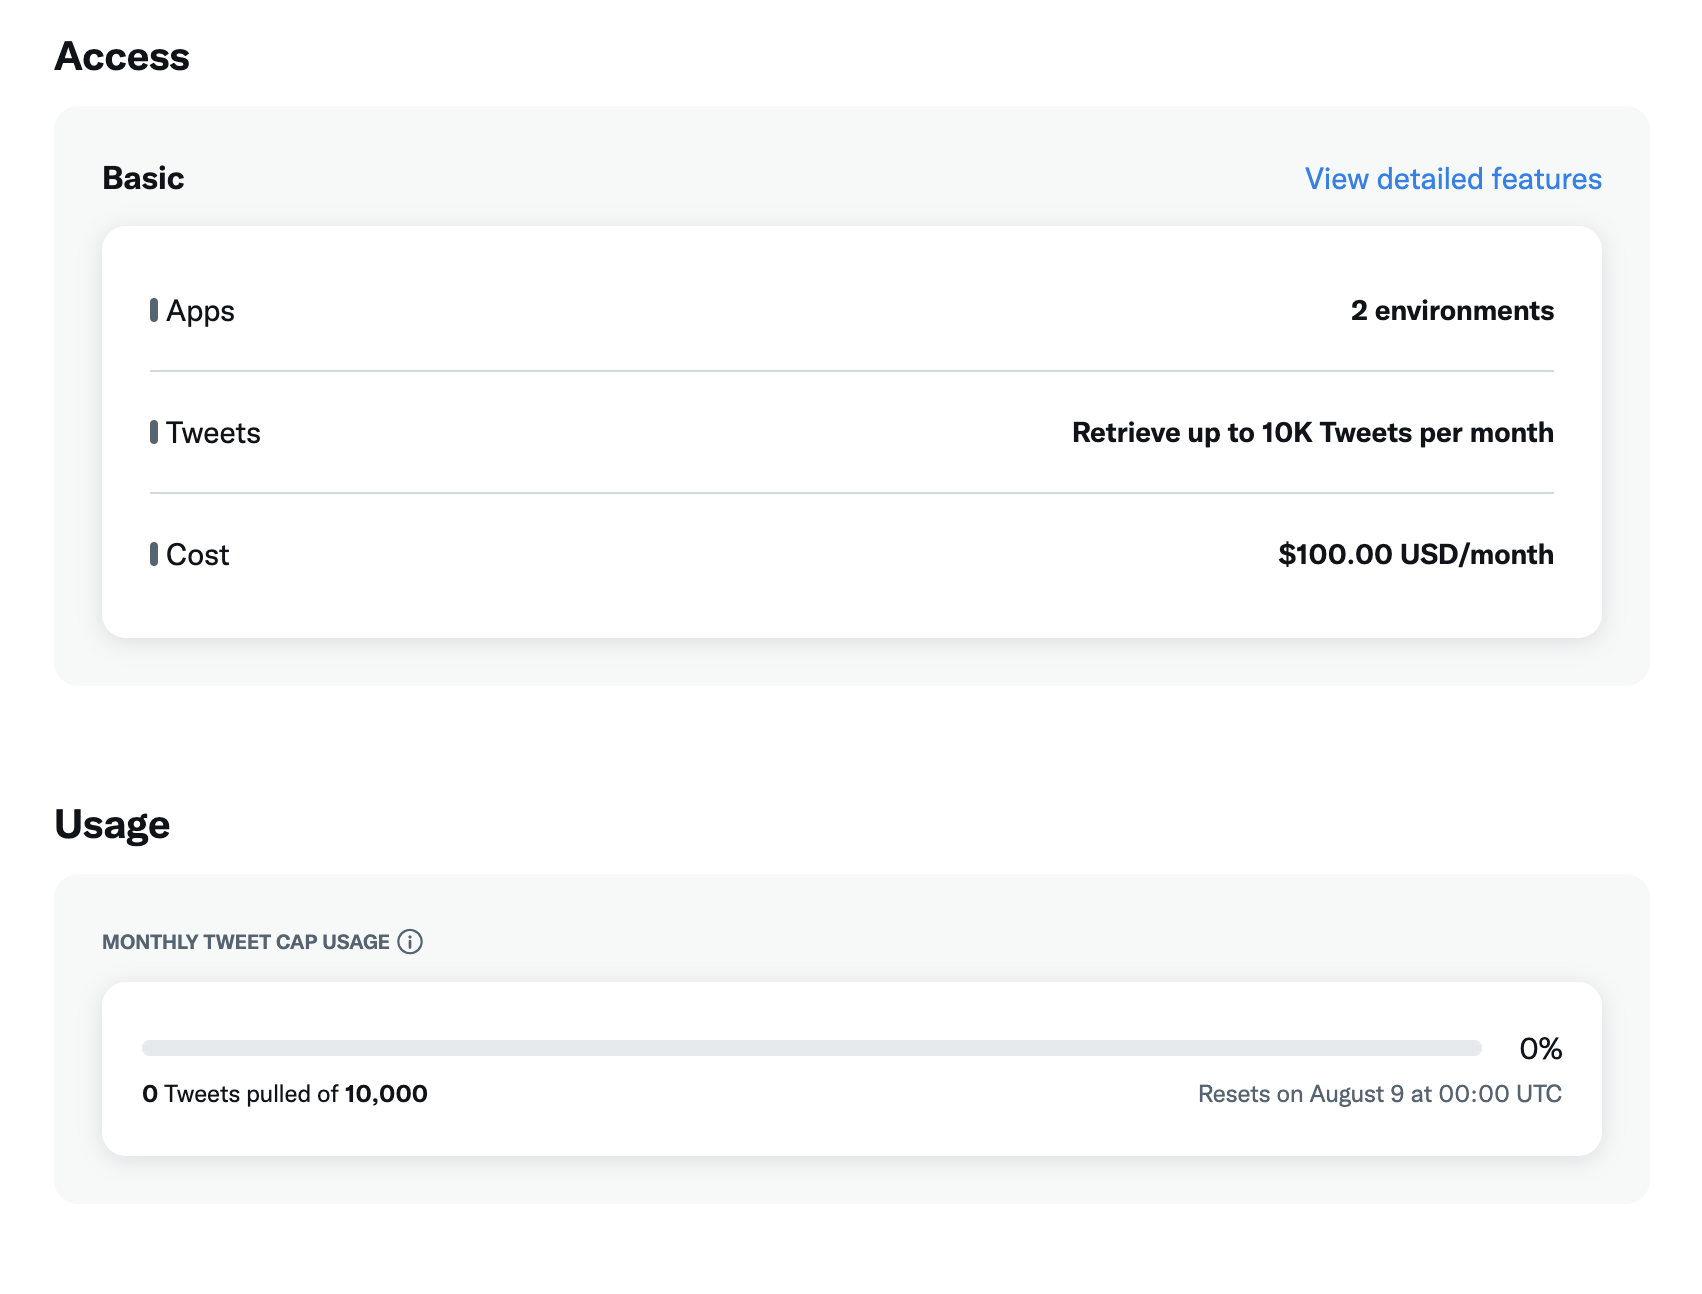
Task: Click "Retrieve up to 10K Tweets per month" text
Action: coord(1312,433)
